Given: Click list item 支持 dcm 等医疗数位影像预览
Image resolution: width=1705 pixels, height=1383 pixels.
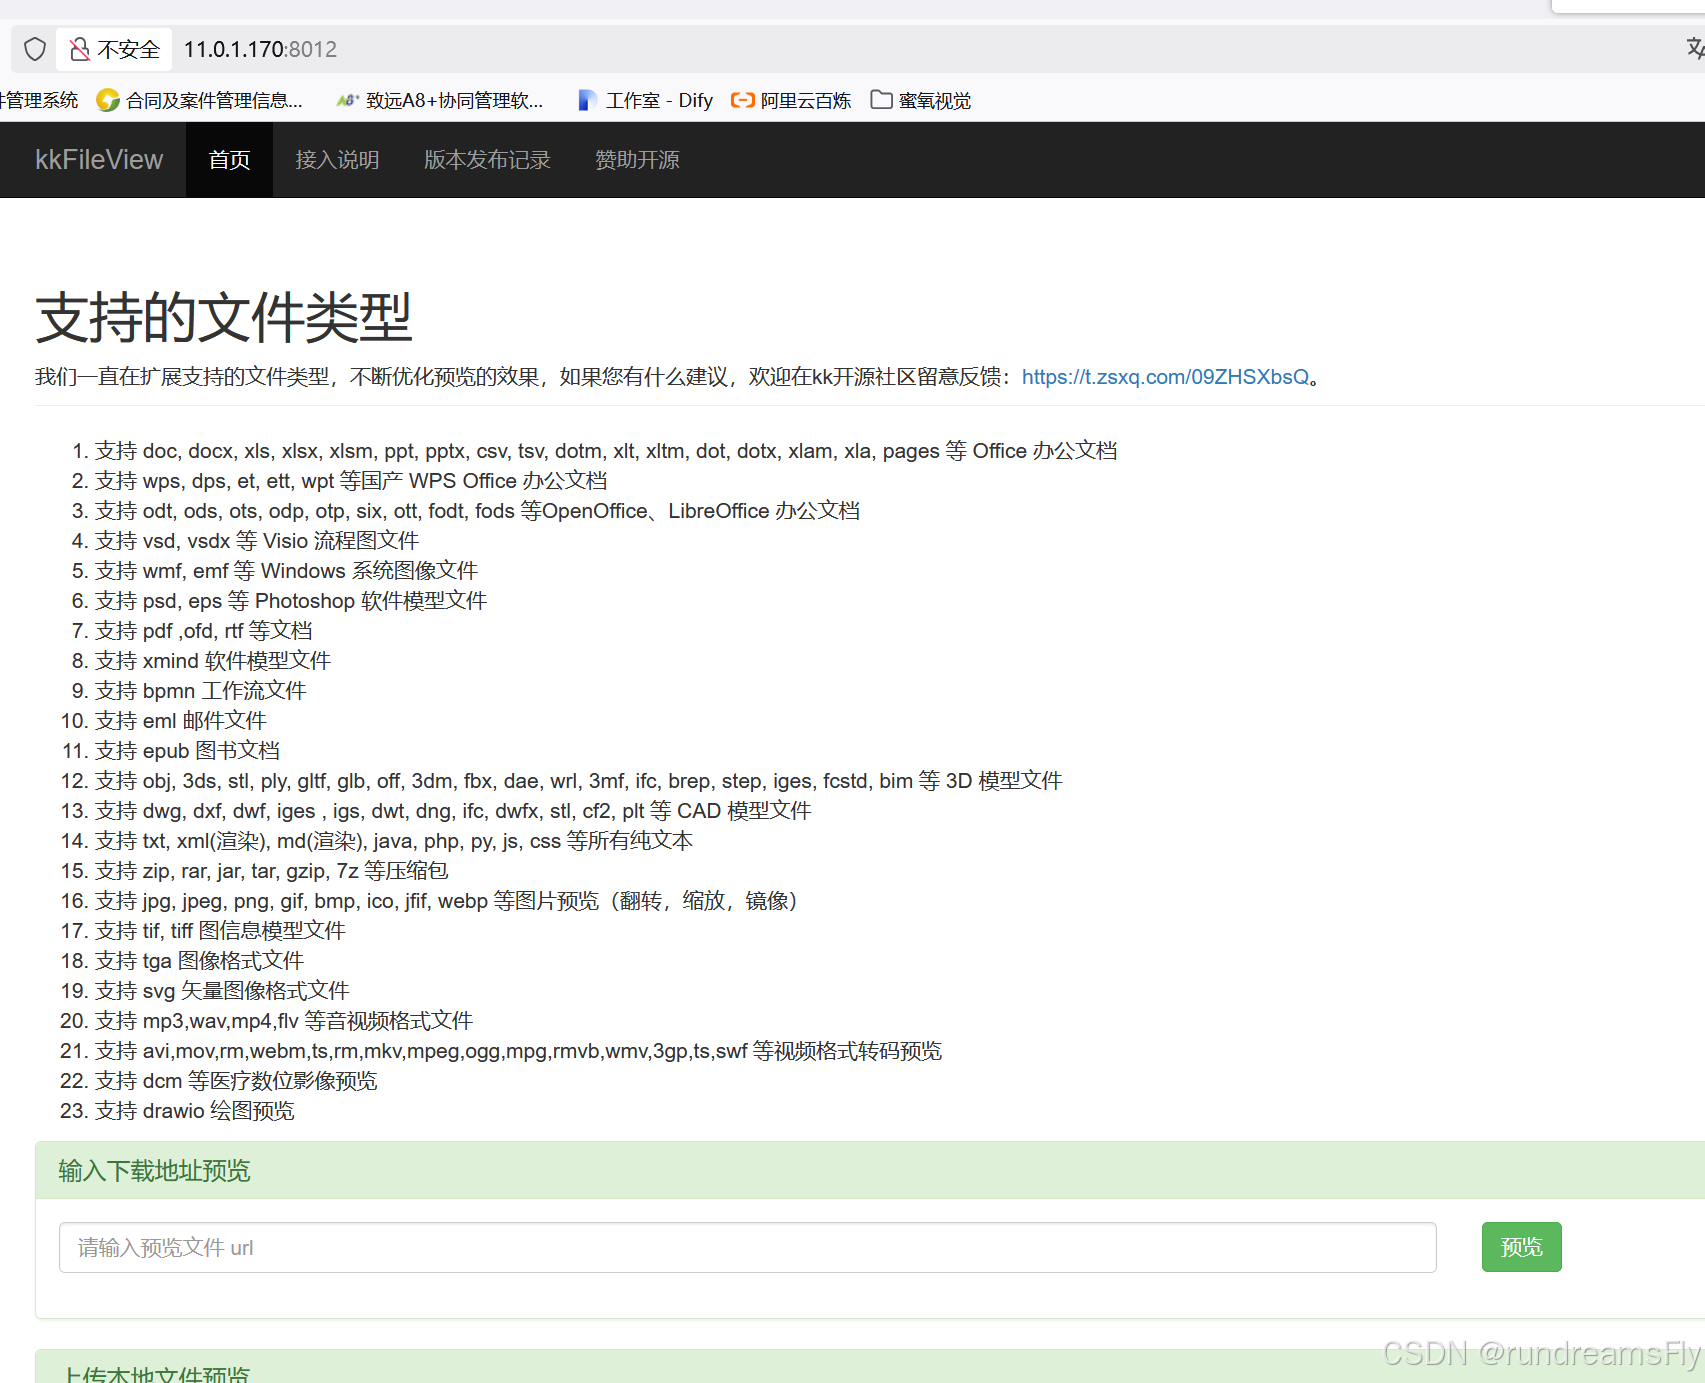Looking at the screenshot, I should click(x=236, y=1081).
